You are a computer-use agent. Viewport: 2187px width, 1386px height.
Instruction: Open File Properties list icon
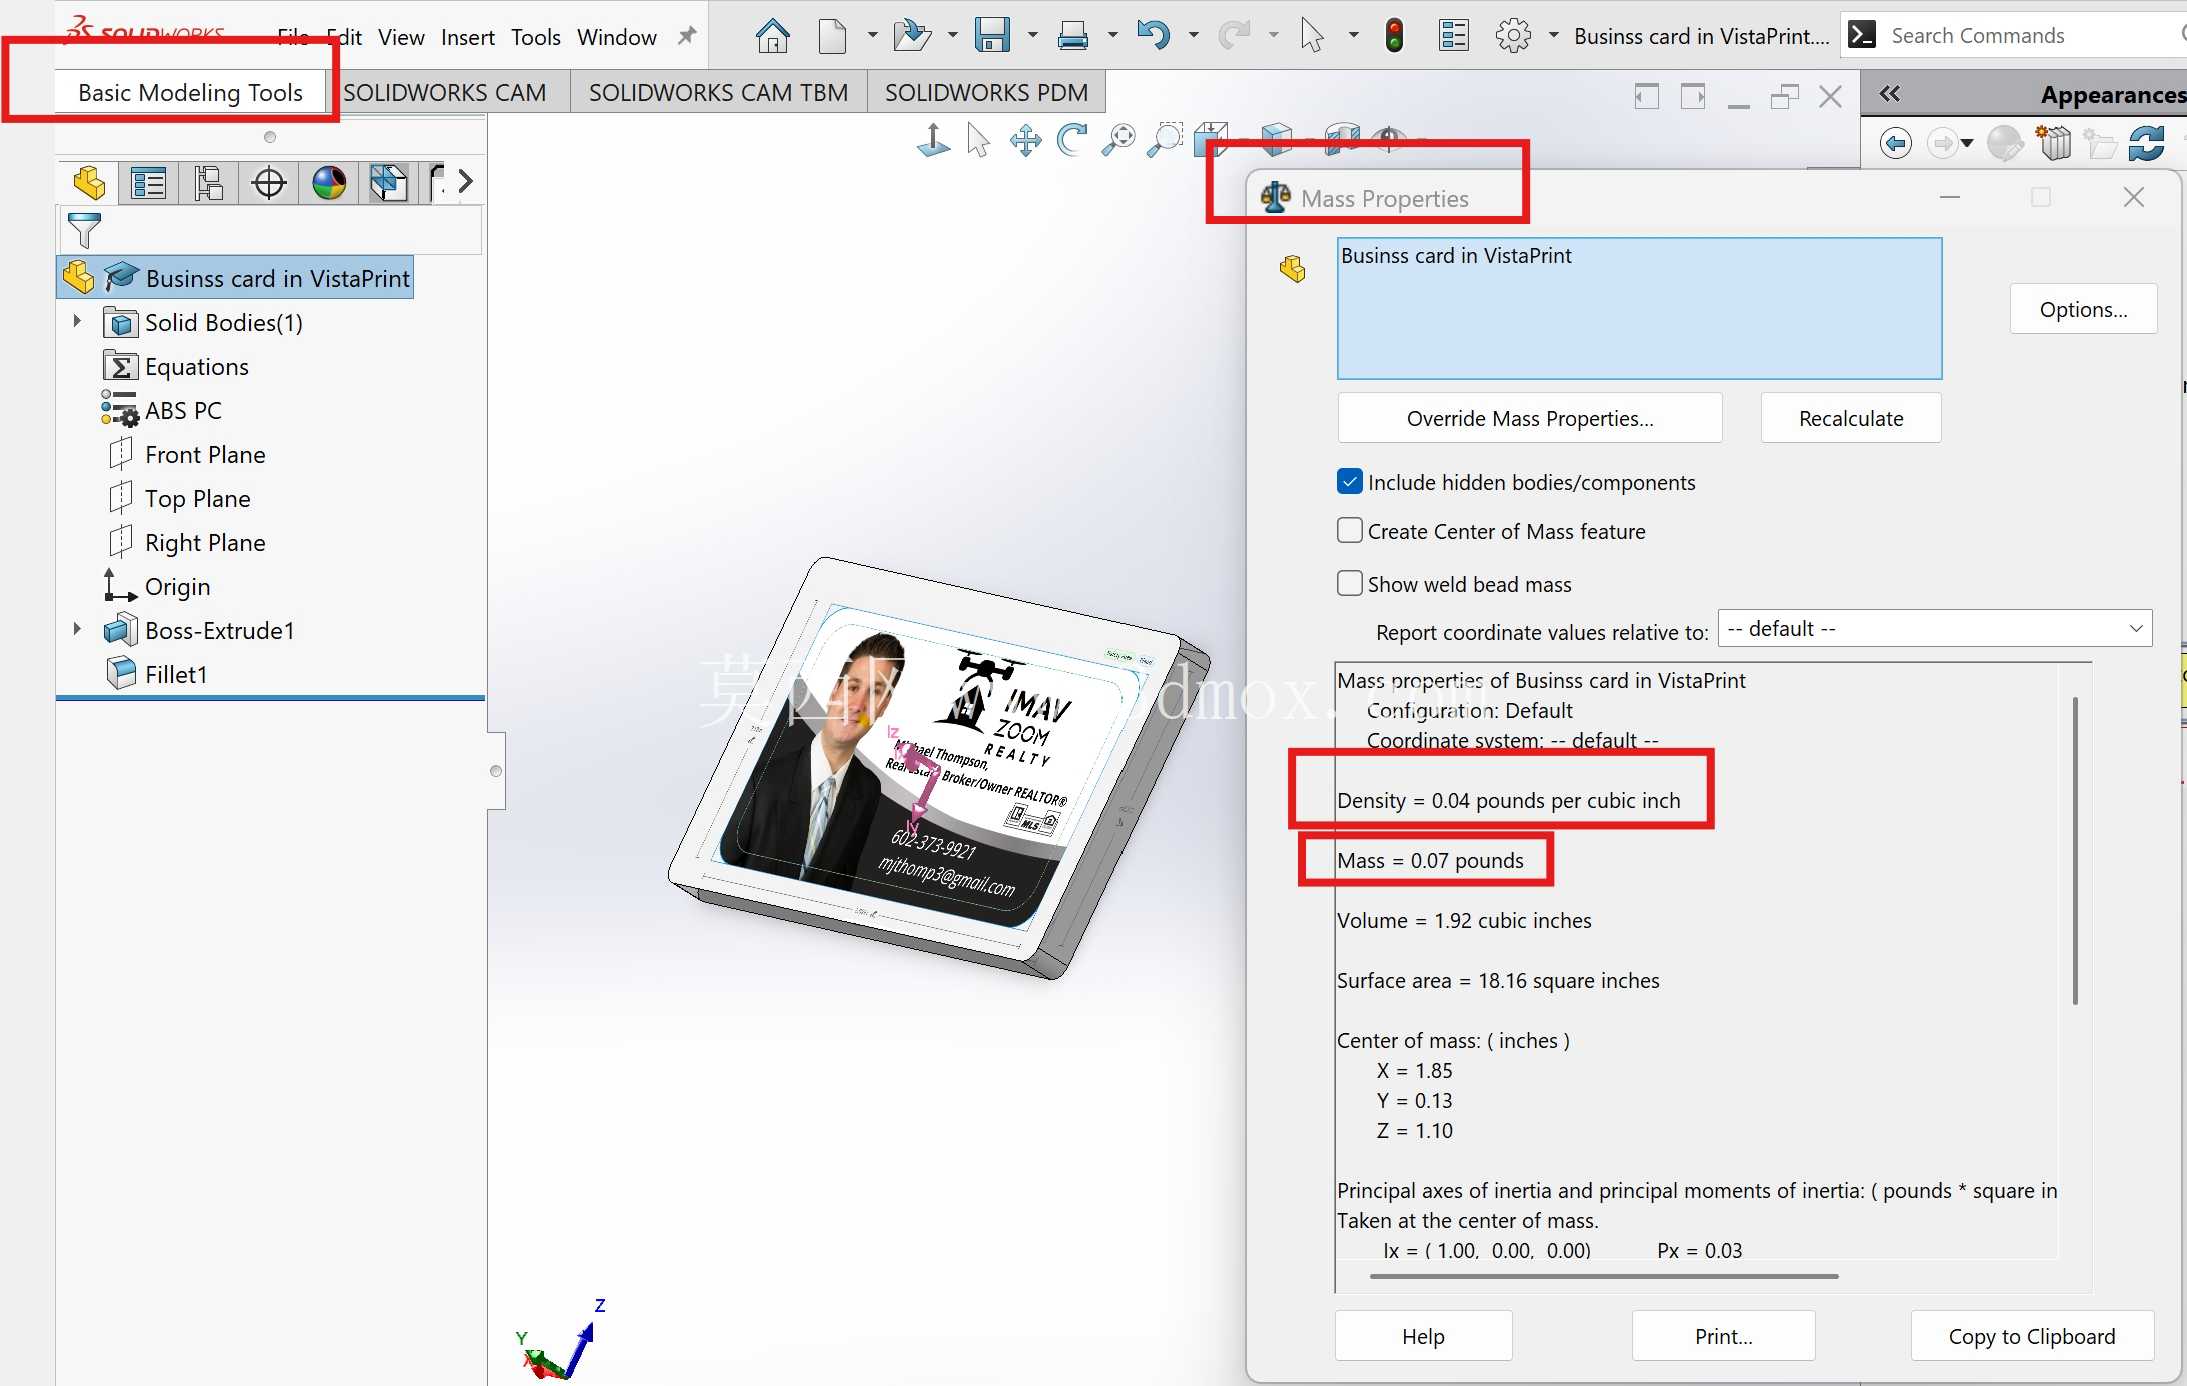1453,36
